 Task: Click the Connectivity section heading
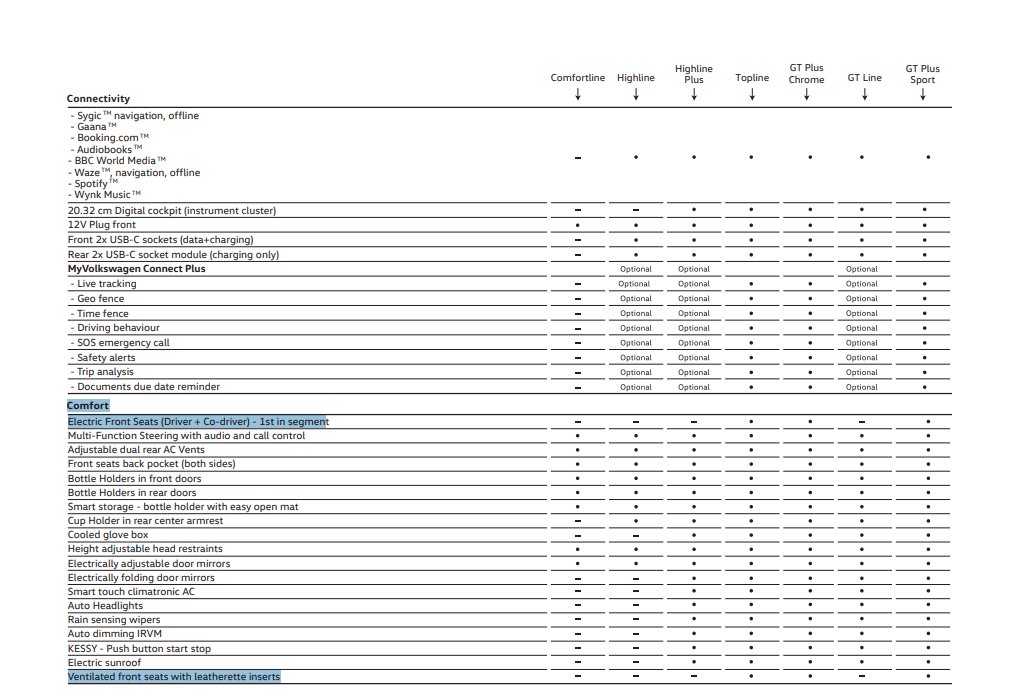coord(98,99)
